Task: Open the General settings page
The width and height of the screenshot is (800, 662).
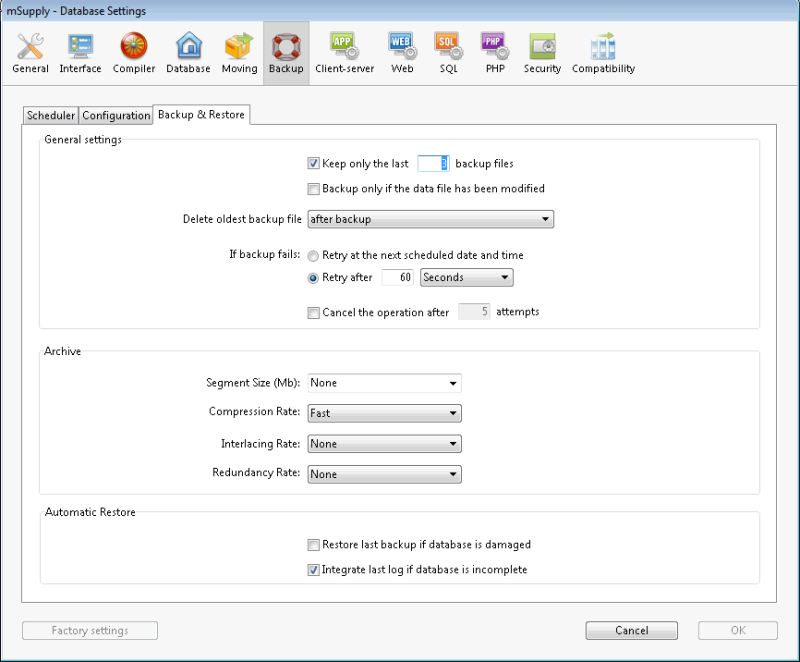Action: click(x=29, y=50)
